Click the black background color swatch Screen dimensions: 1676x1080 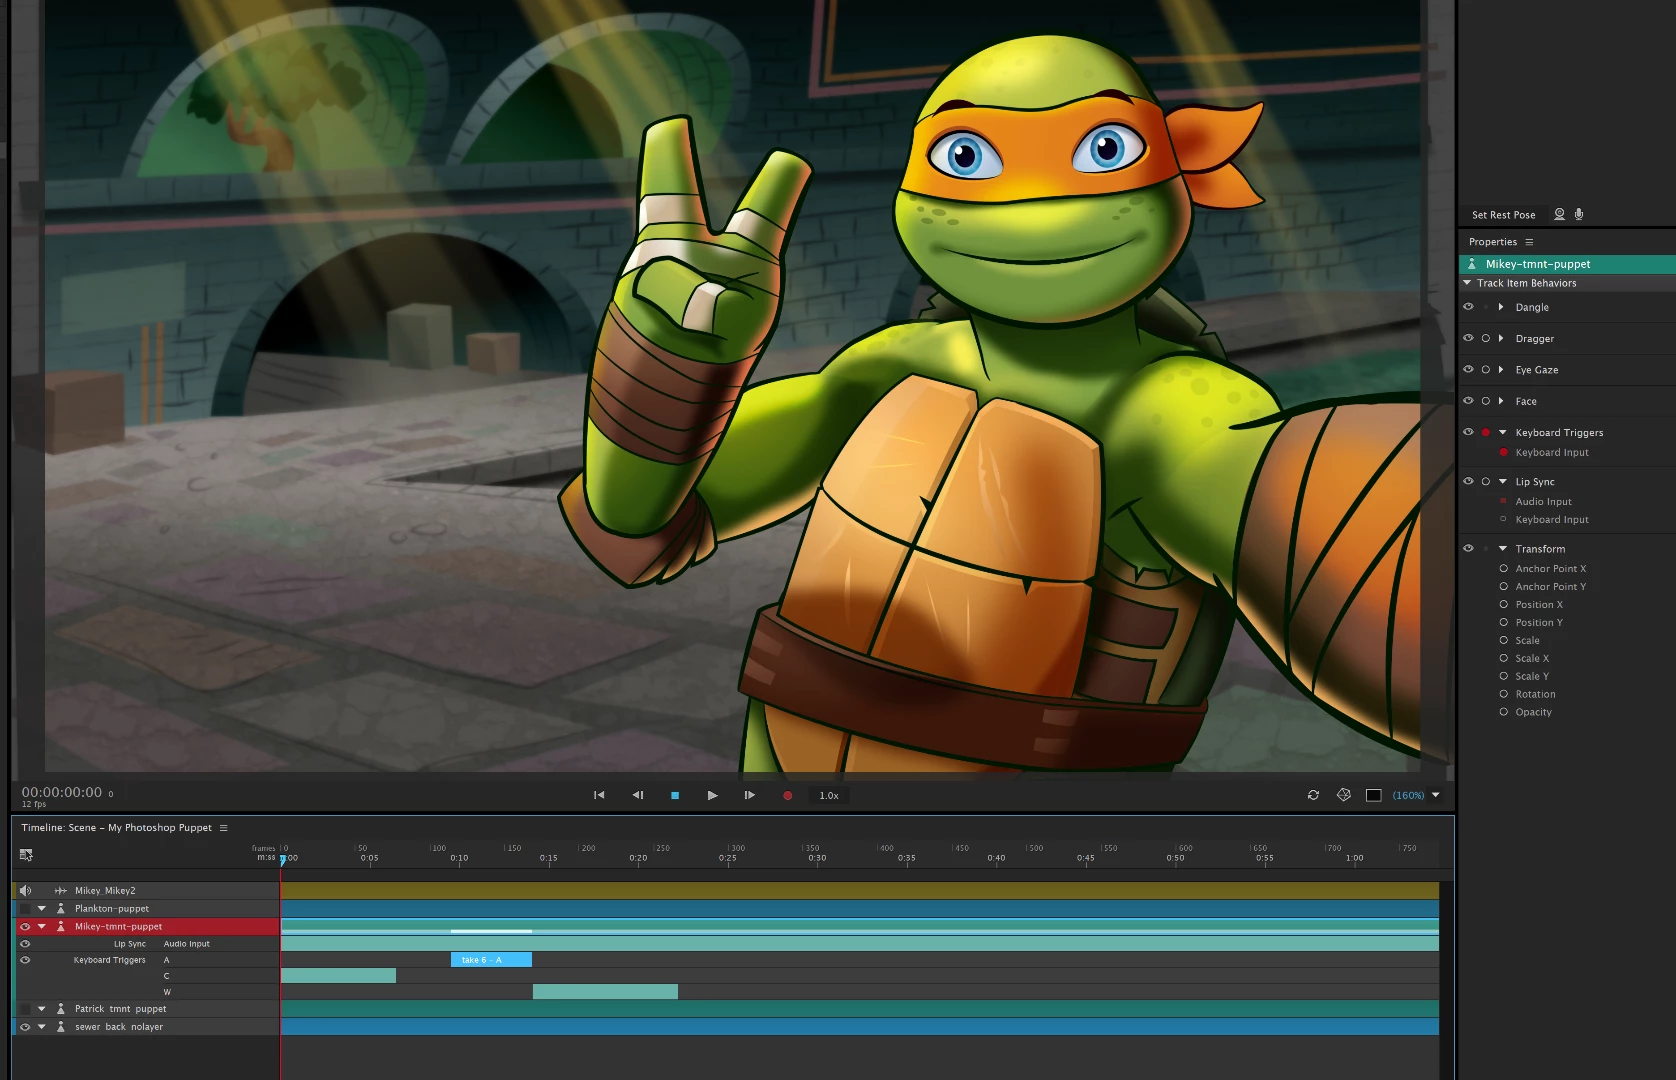tap(1374, 795)
